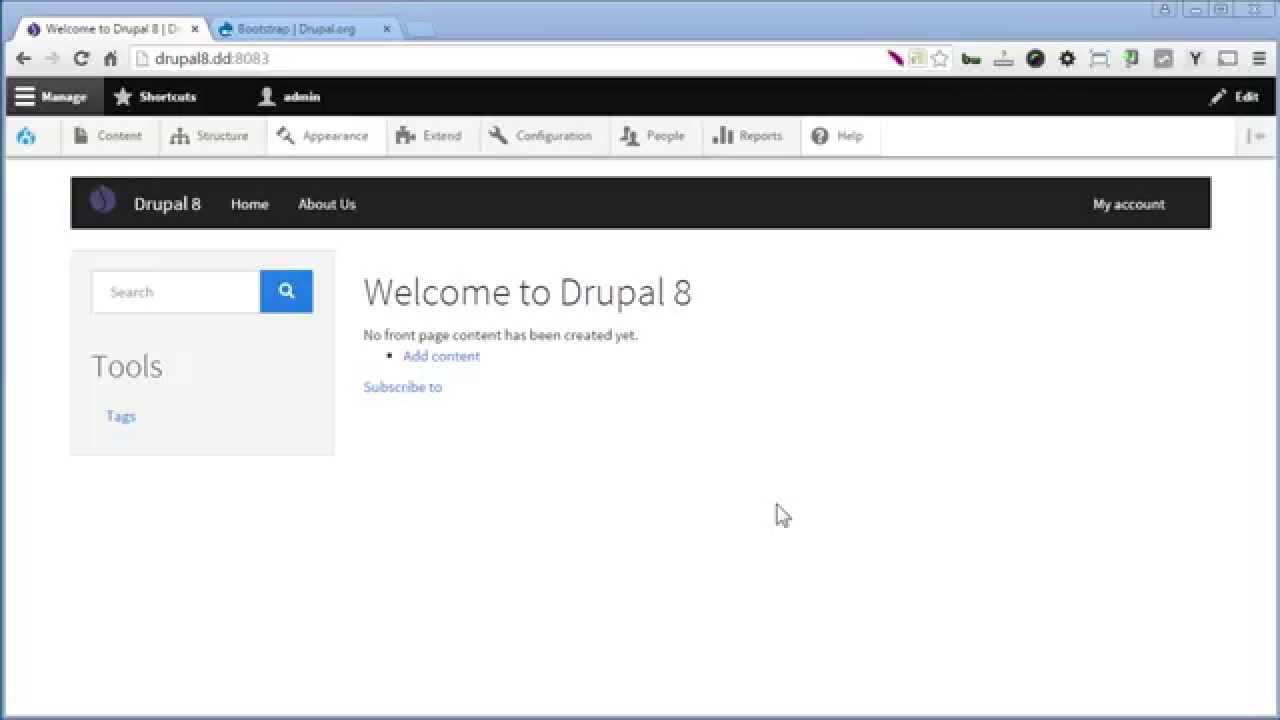Open the Extend admin menu
The image size is (1280, 720).
[429, 136]
